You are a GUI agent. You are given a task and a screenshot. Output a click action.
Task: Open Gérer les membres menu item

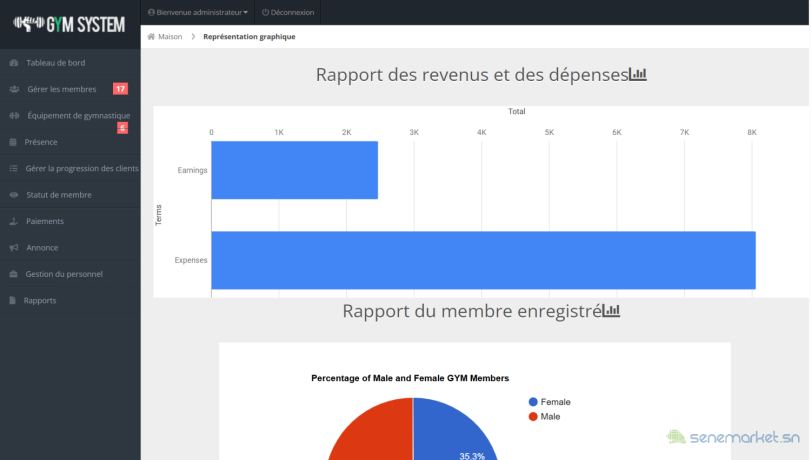(x=70, y=89)
